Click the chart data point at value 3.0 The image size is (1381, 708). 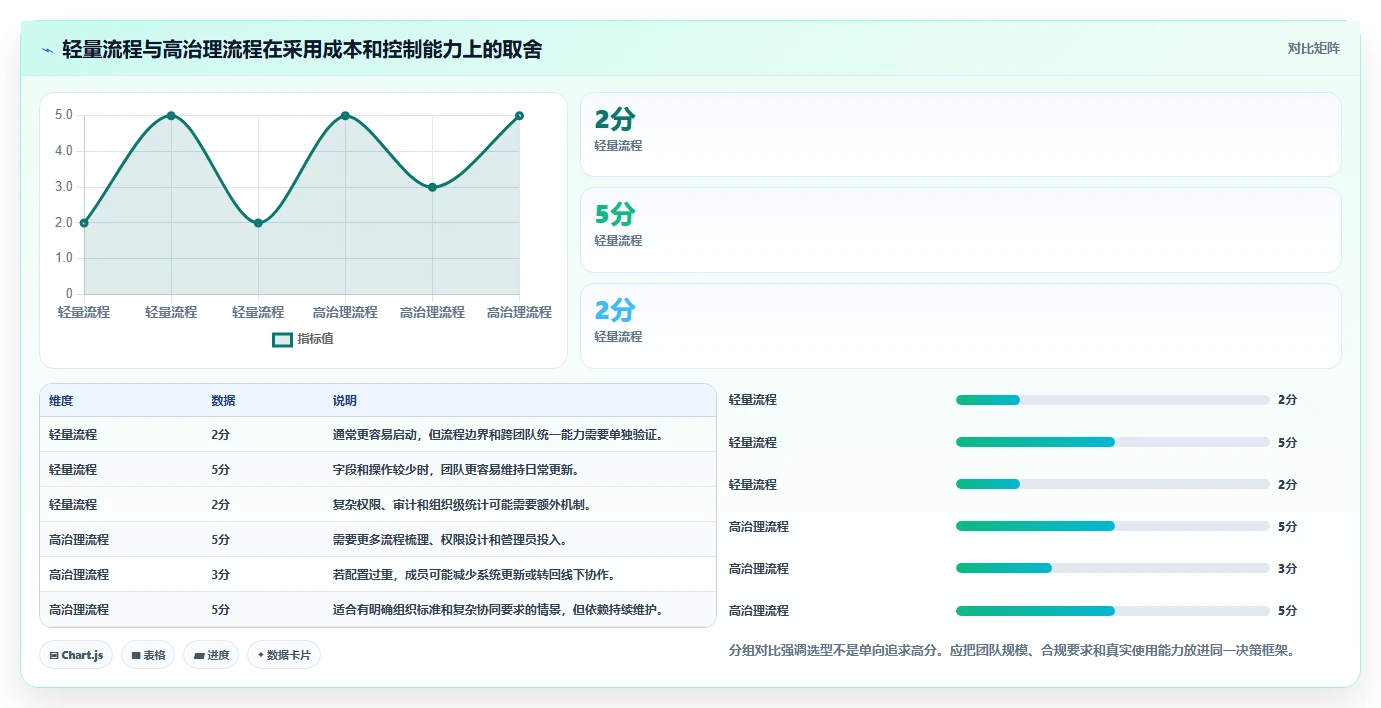click(x=432, y=187)
